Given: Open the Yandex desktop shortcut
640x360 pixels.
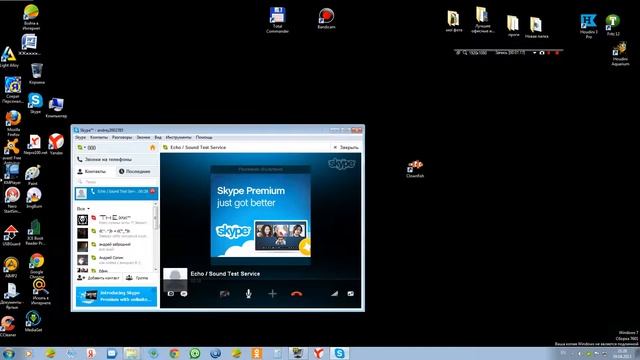Looking at the screenshot, I should point(56,144).
